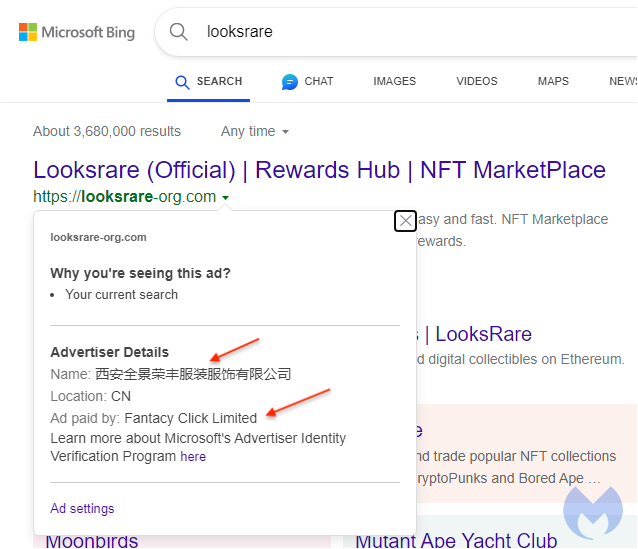Click the looksrare-org.com URL link
This screenshot has height=549, width=638.
click(x=125, y=197)
